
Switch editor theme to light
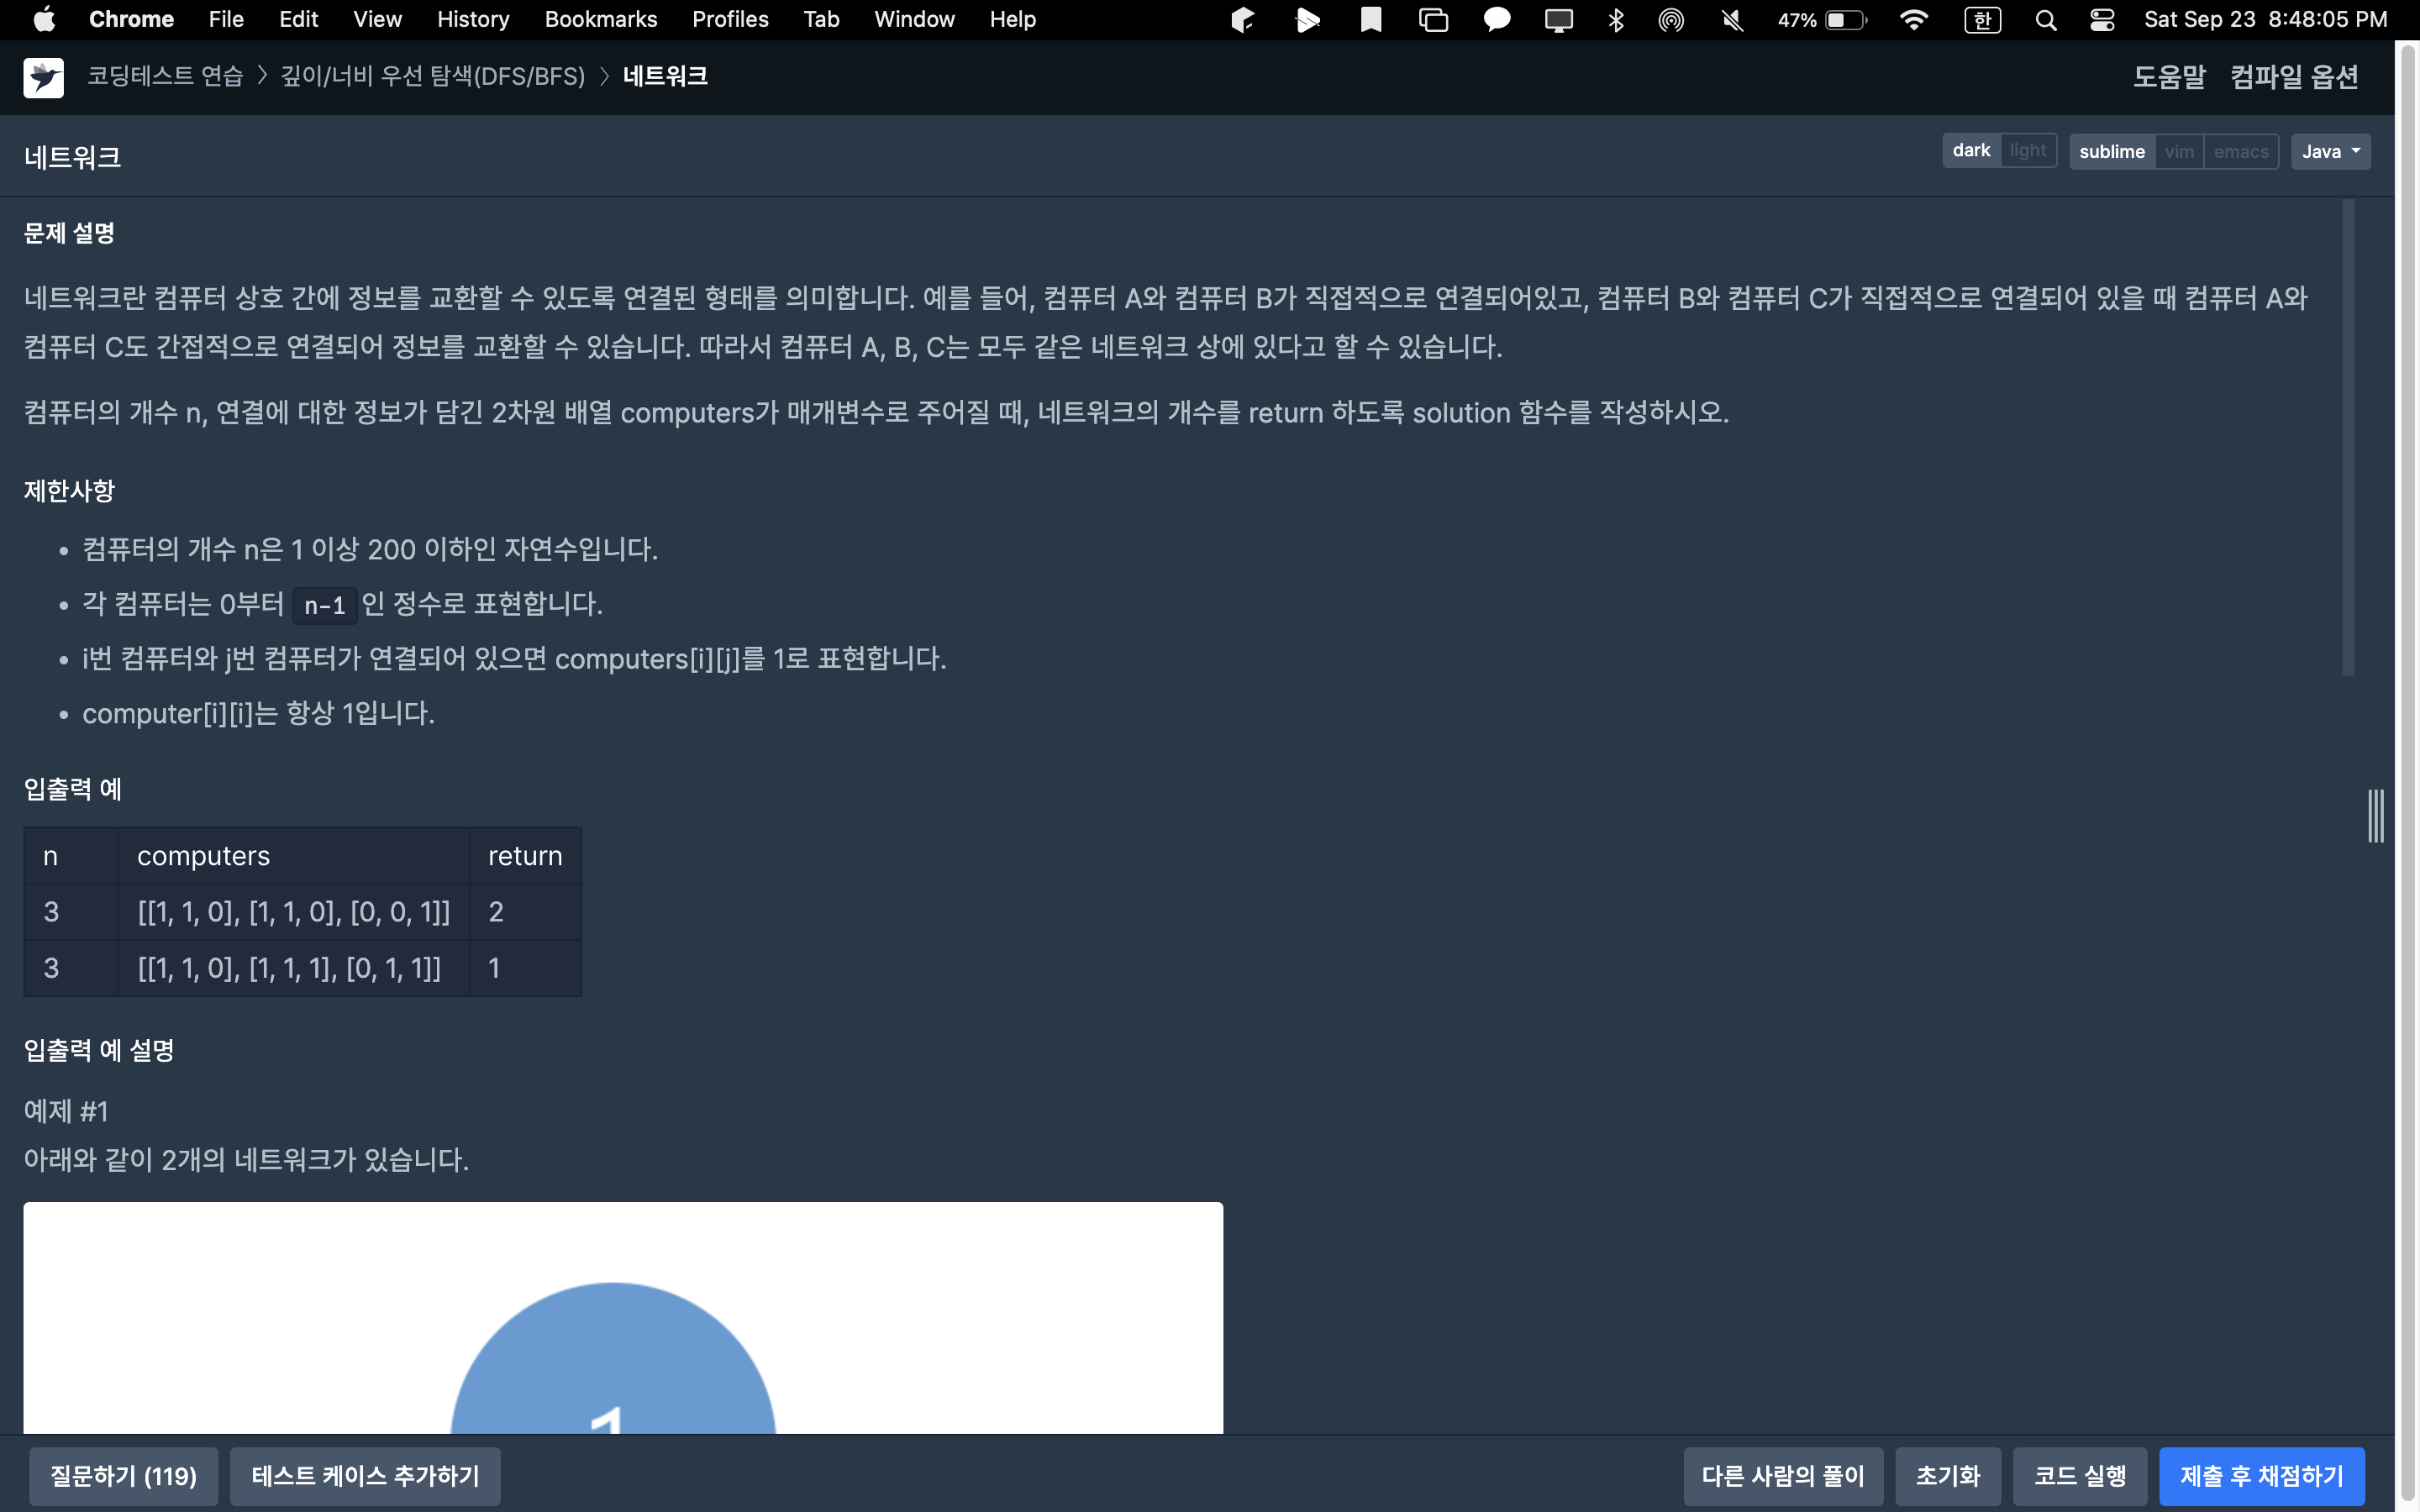point(2028,151)
